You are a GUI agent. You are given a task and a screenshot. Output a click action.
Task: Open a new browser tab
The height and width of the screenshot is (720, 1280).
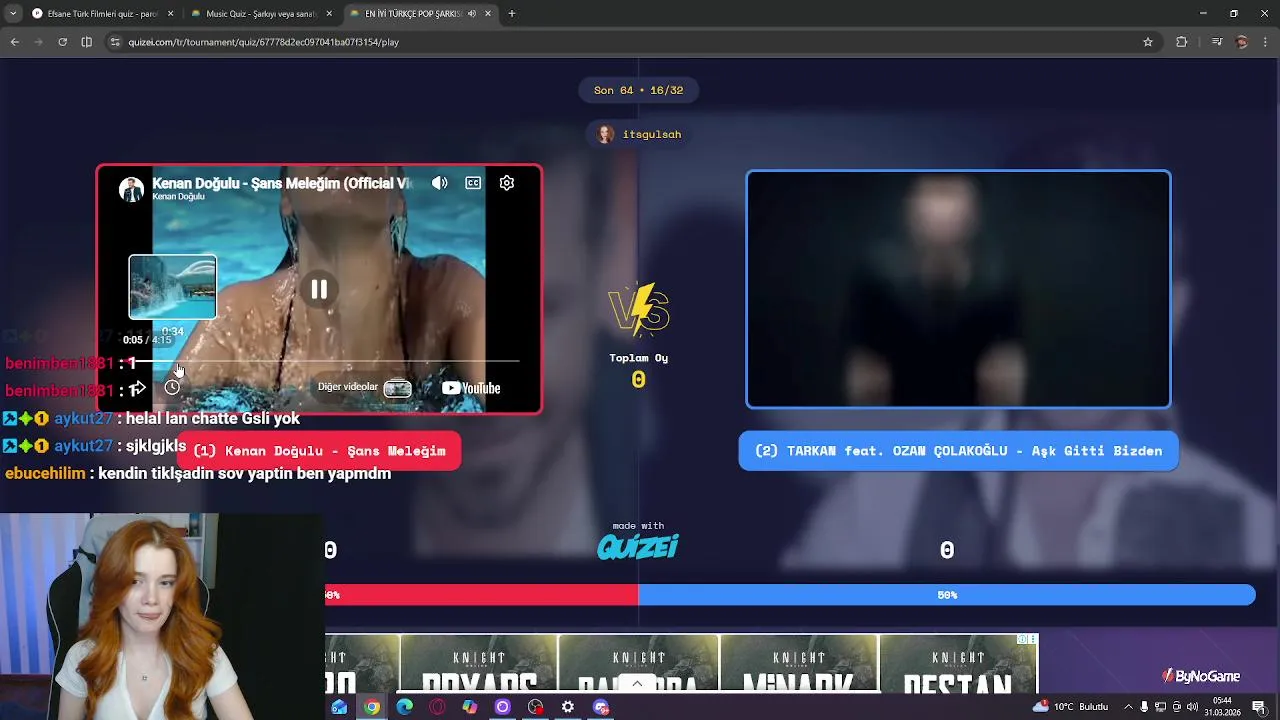pos(512,14)
